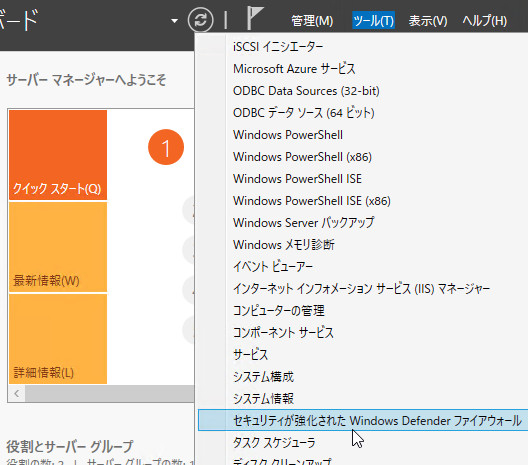Select the 詳細情報(L) tile
528x465 pixels.
pyautogui.click(x=58, y=339)
